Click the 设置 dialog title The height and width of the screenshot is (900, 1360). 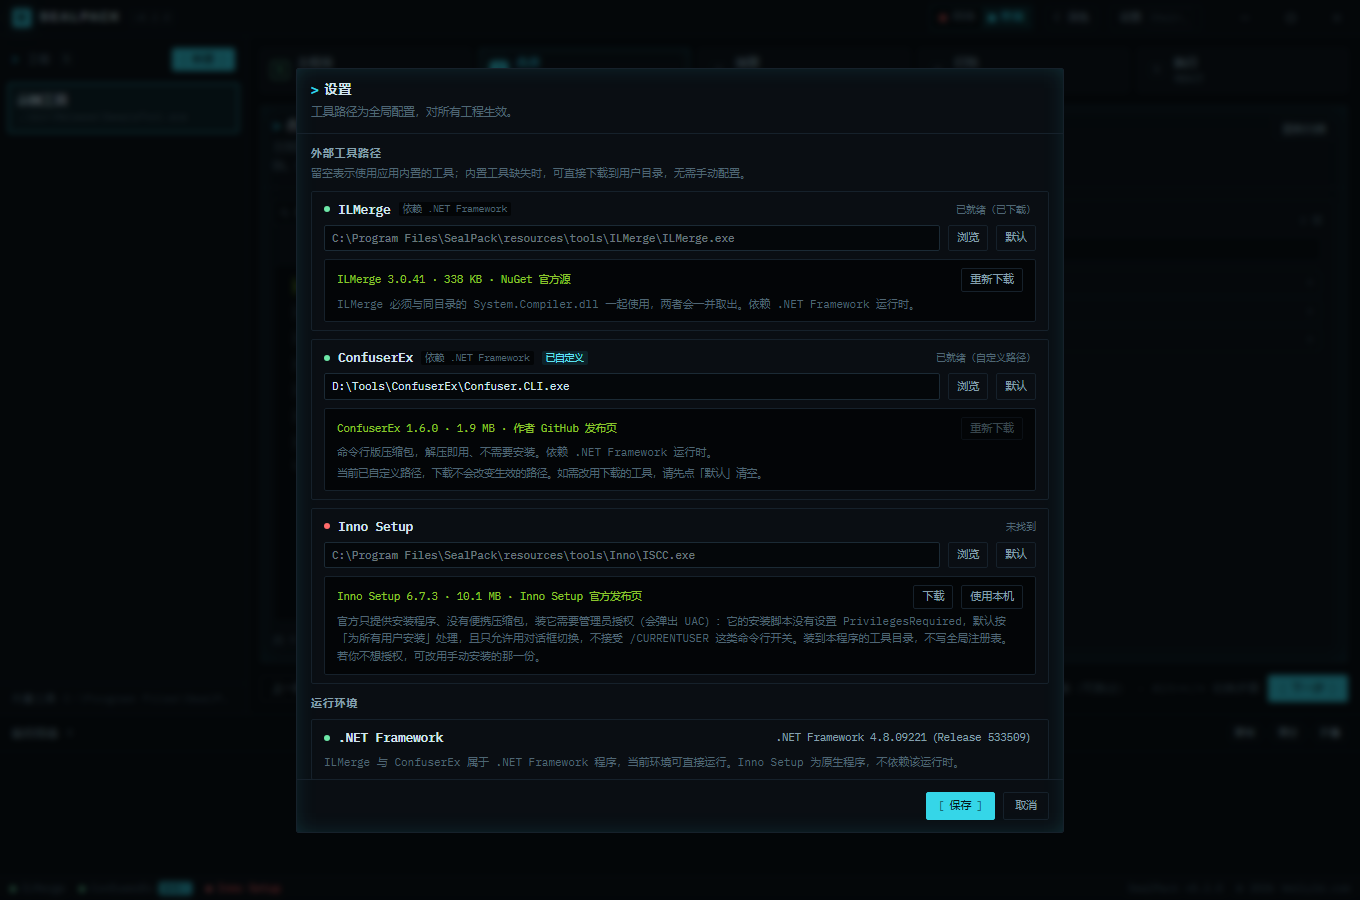(x=338, y=90)
